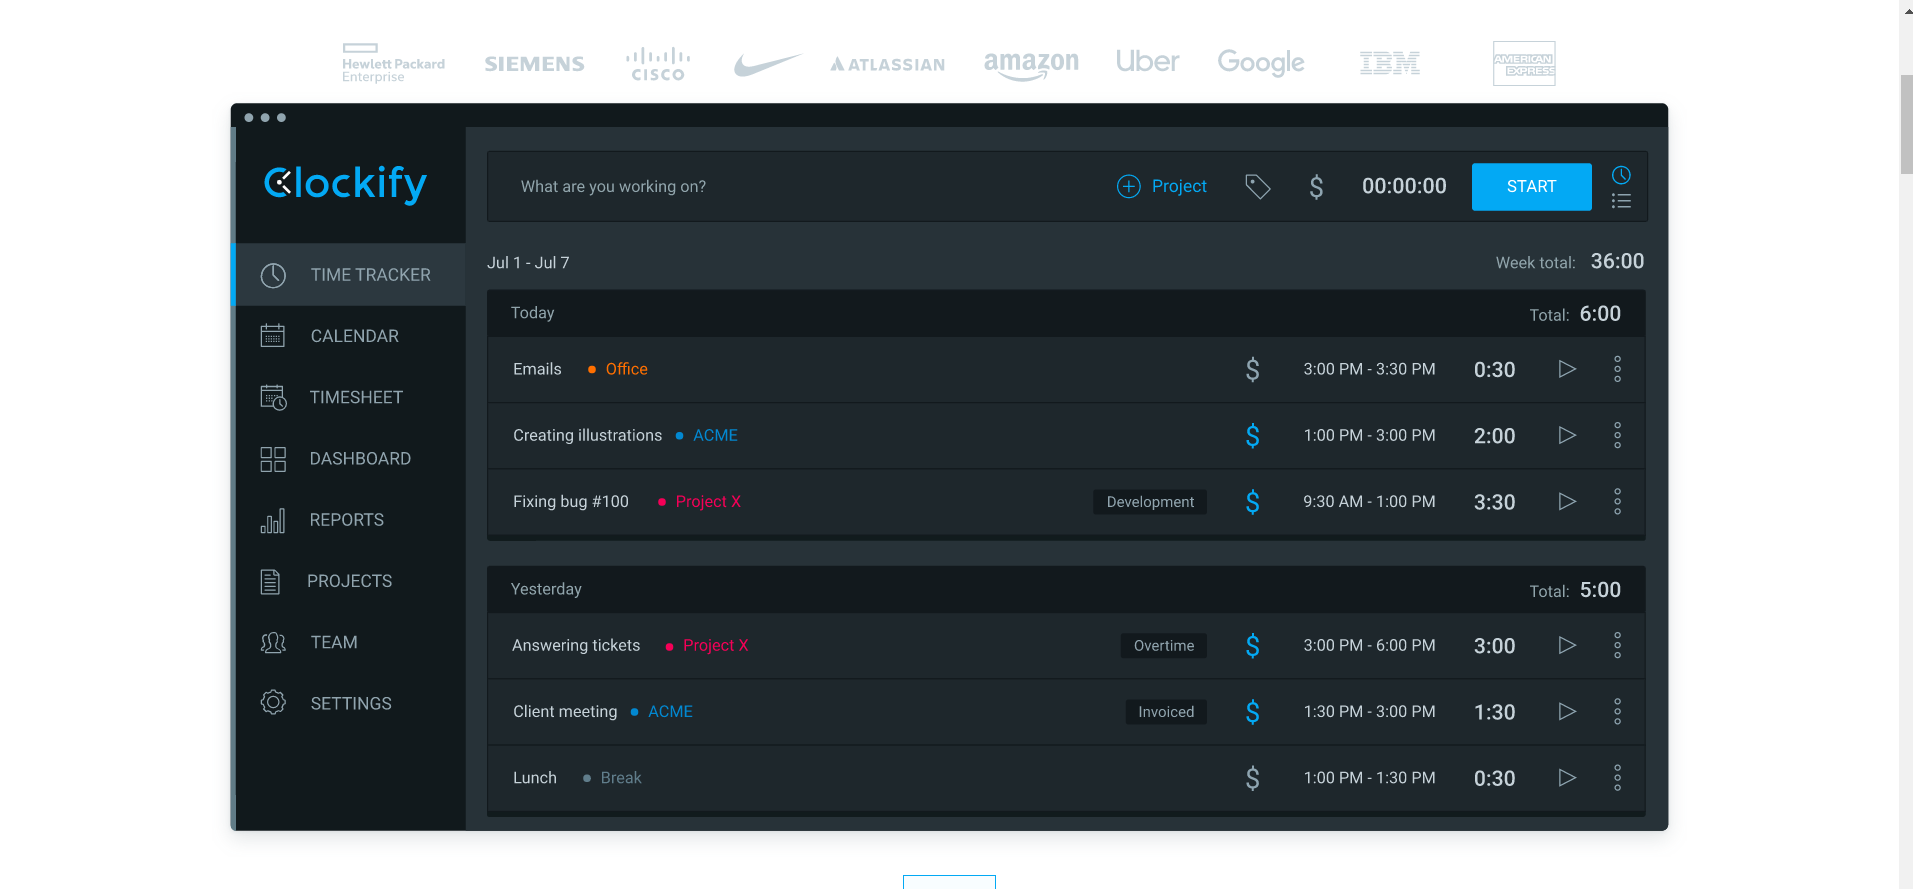Toggle the billable dollar icon in the timer bar
This screenshot has height=889, width=1913.
pos(1316,187)
